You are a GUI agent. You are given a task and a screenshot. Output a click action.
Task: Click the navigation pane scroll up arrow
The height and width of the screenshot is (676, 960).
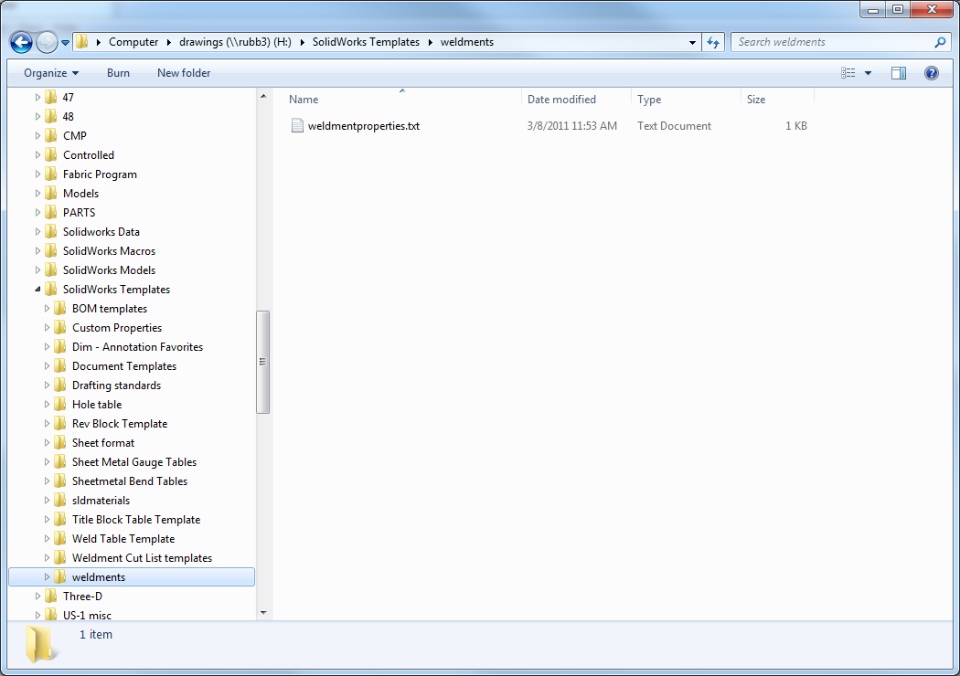[263, 96]
